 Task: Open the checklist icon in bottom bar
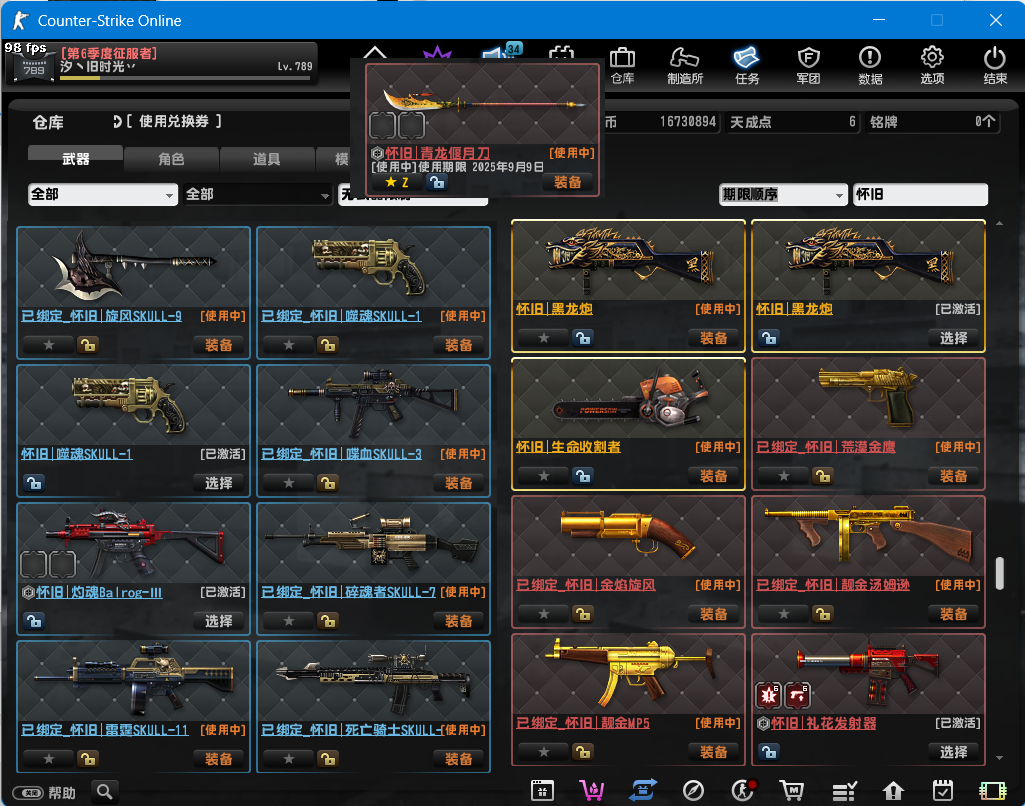844,791
